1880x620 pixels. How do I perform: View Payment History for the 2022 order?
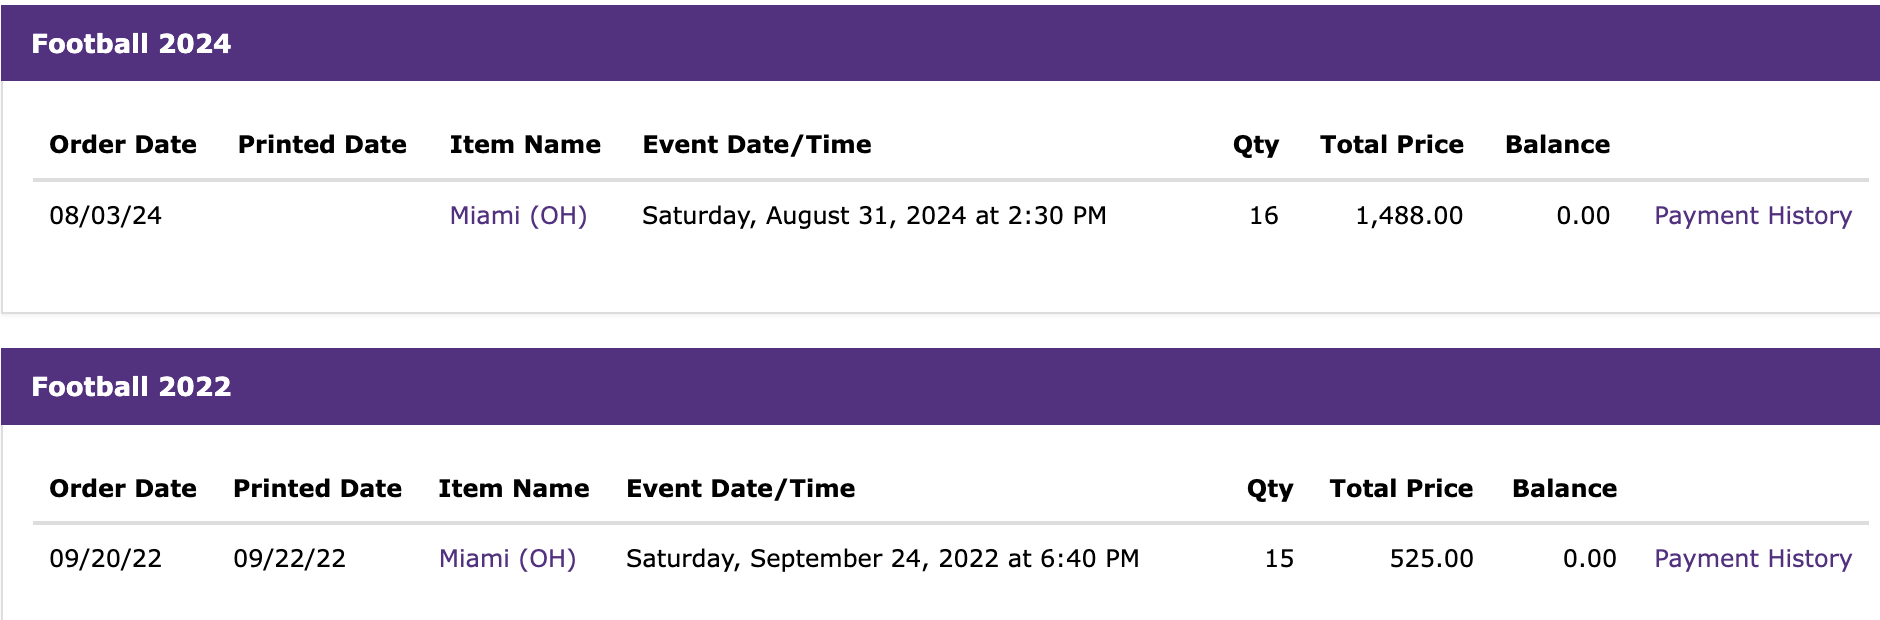tap(1753, 559)
